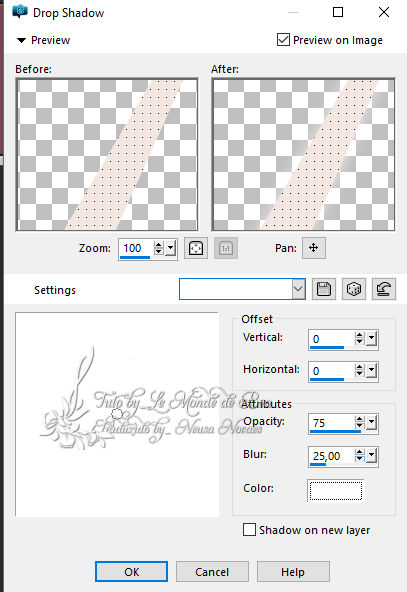Viewport: 407px width, 592px height.
Task: Click the shadow Color swatch
Action: [336, 490]
